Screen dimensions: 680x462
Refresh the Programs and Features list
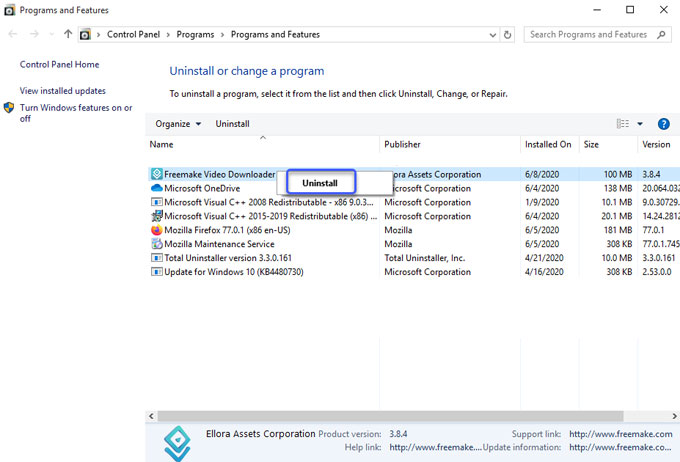tap(507, 35)
